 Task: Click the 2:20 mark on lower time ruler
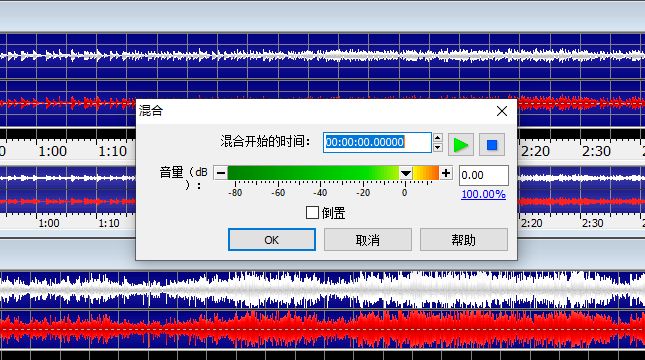(x=531, y=223)
